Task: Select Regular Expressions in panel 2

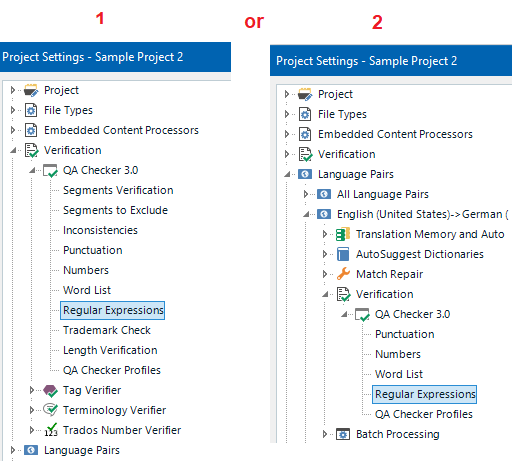Action: [425, 394]
